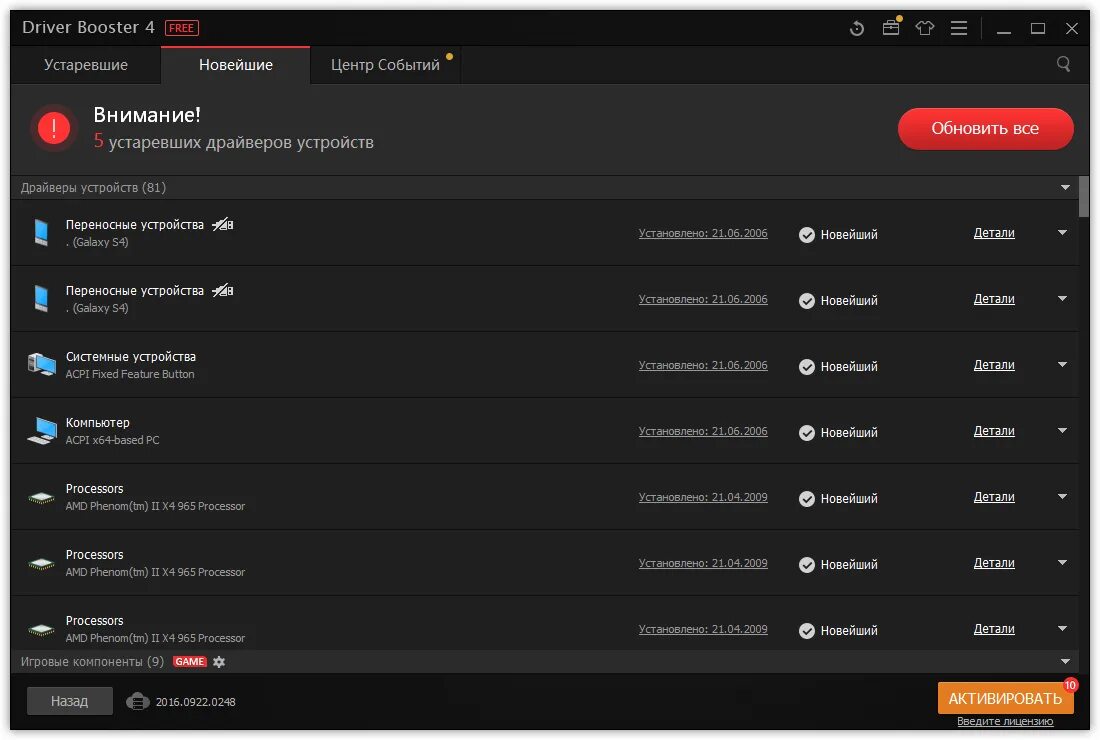The width and height of the screenshot is (1100, 740).
Task: Open the Tools toolbox icon
Action: (891, 27)
